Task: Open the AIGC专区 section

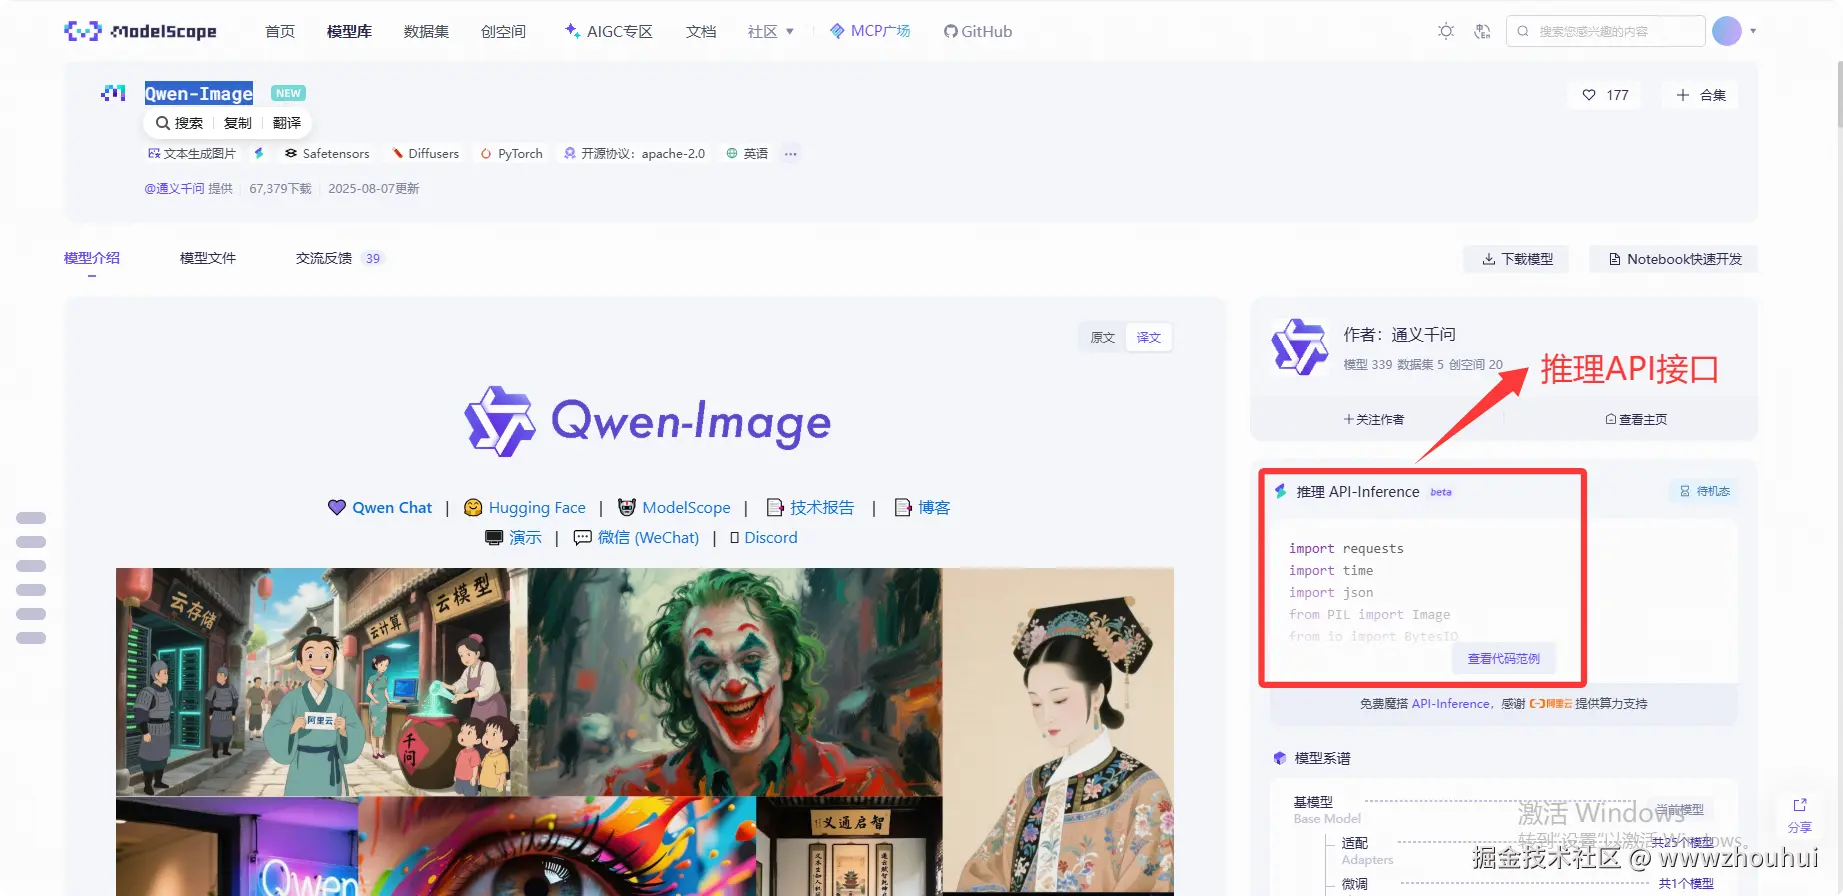Action: point(609,31)
